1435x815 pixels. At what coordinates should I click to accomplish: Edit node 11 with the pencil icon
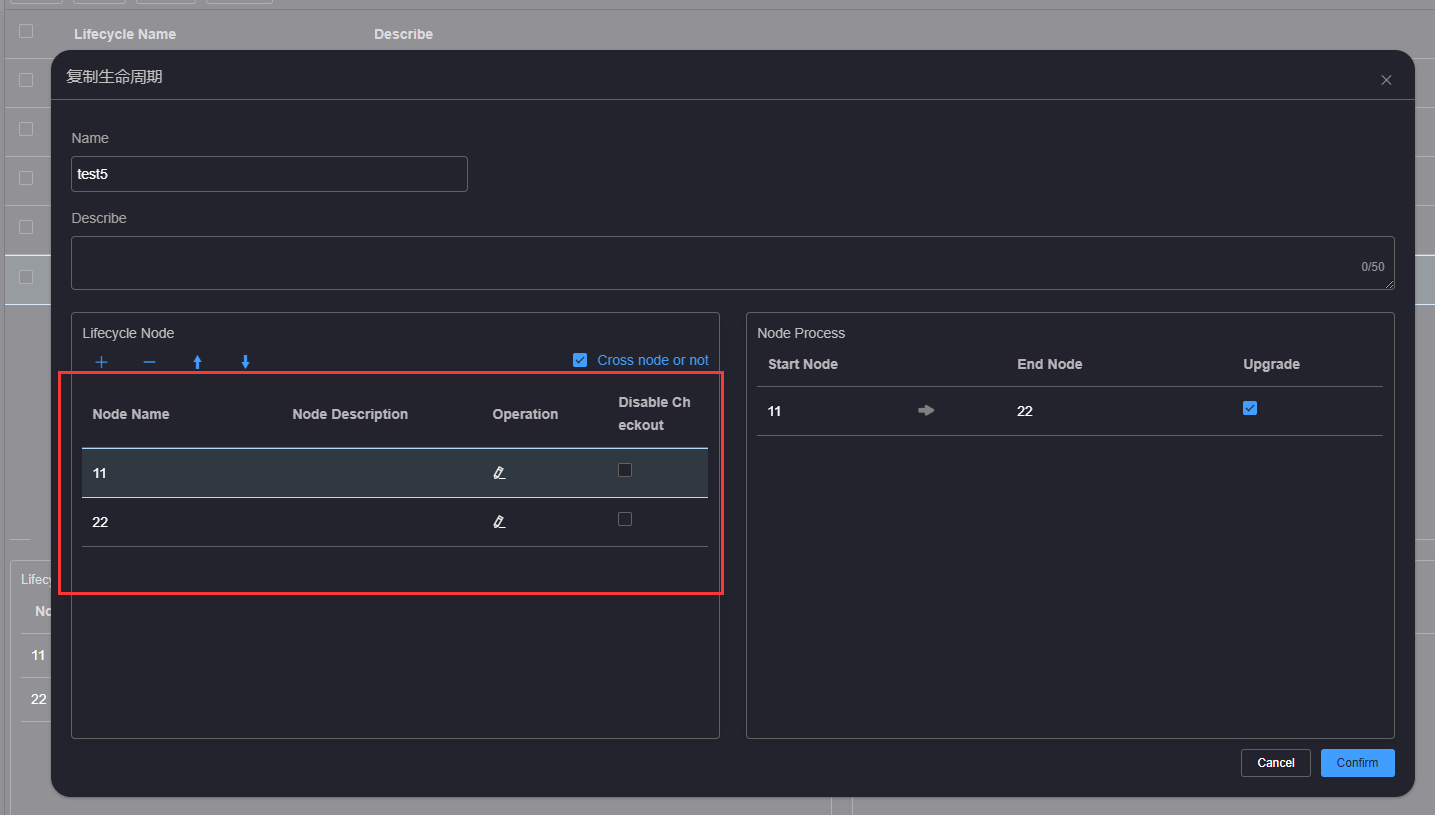[499, 472]
